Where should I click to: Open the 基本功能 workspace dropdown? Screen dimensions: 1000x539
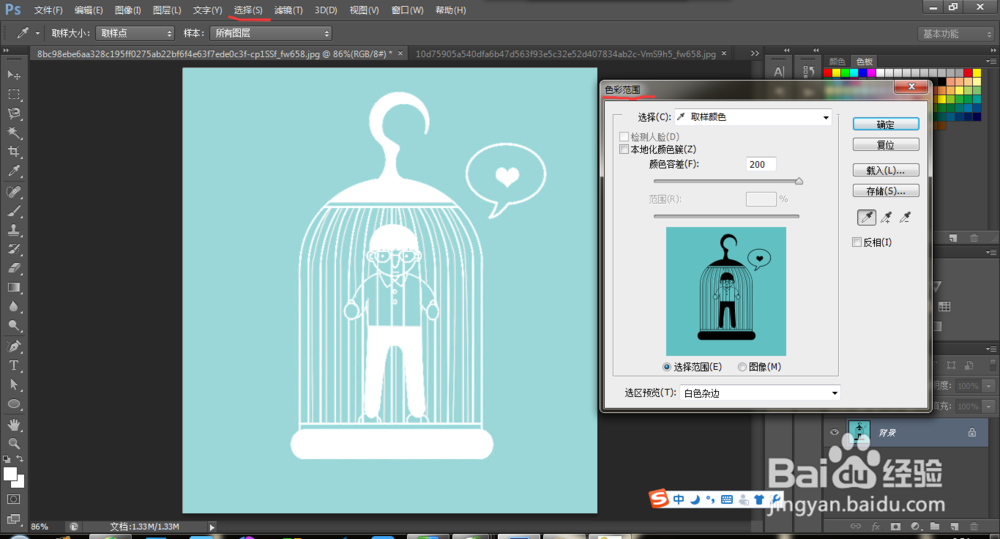956,34
